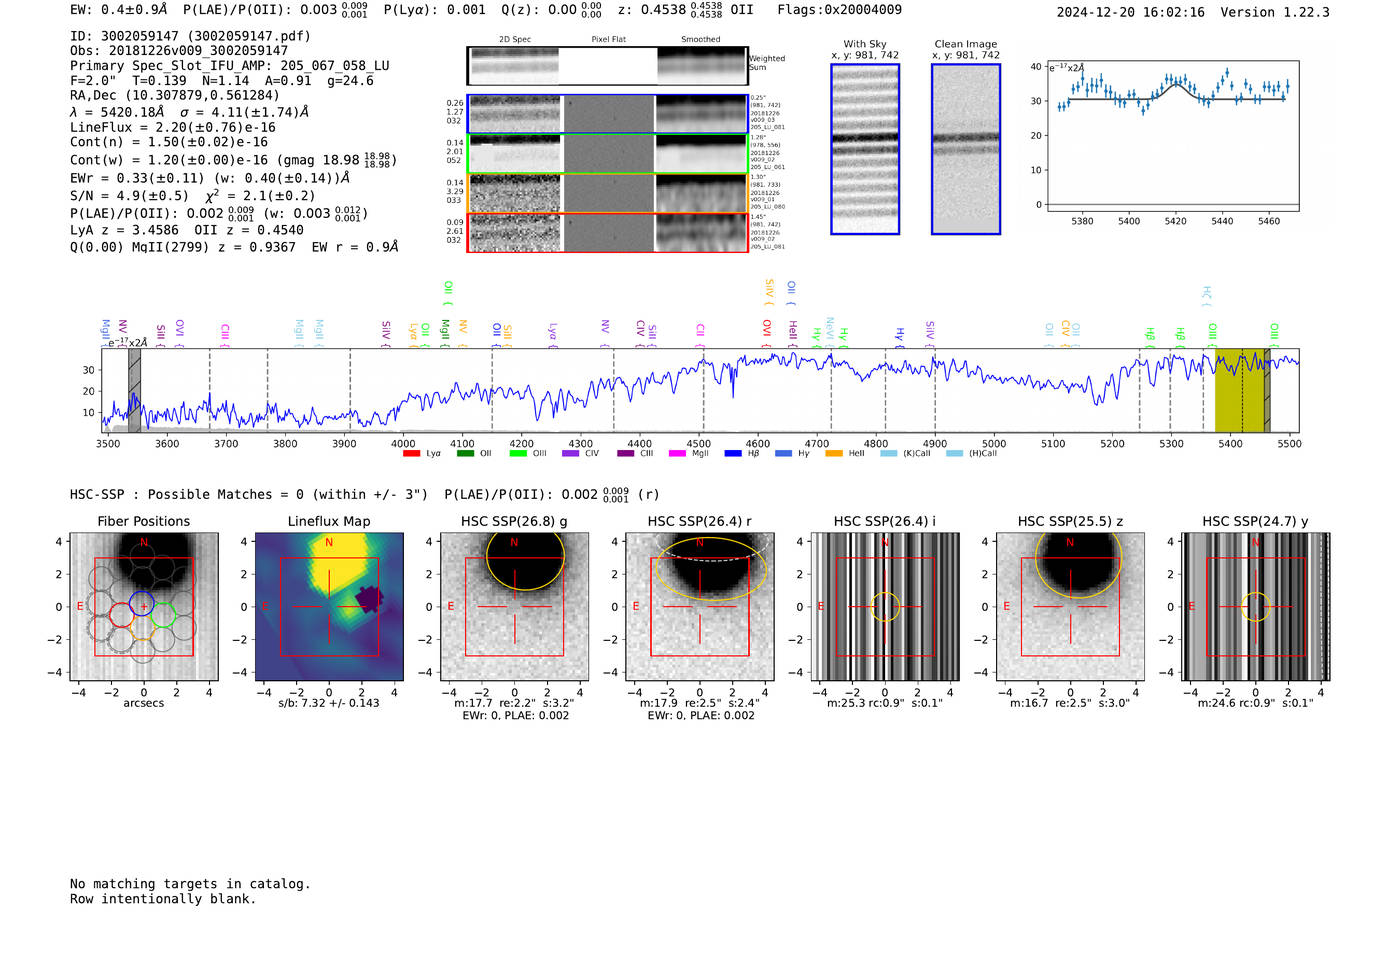Viewport: 1400px width, 953px height.
Task: Click the red Lyα legend swatch
Action: 410,454
